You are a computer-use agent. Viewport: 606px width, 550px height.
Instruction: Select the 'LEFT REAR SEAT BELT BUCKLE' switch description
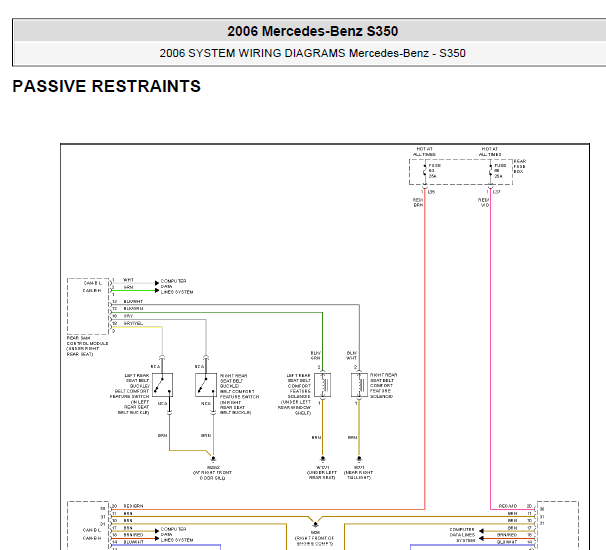tap(129, 394)
